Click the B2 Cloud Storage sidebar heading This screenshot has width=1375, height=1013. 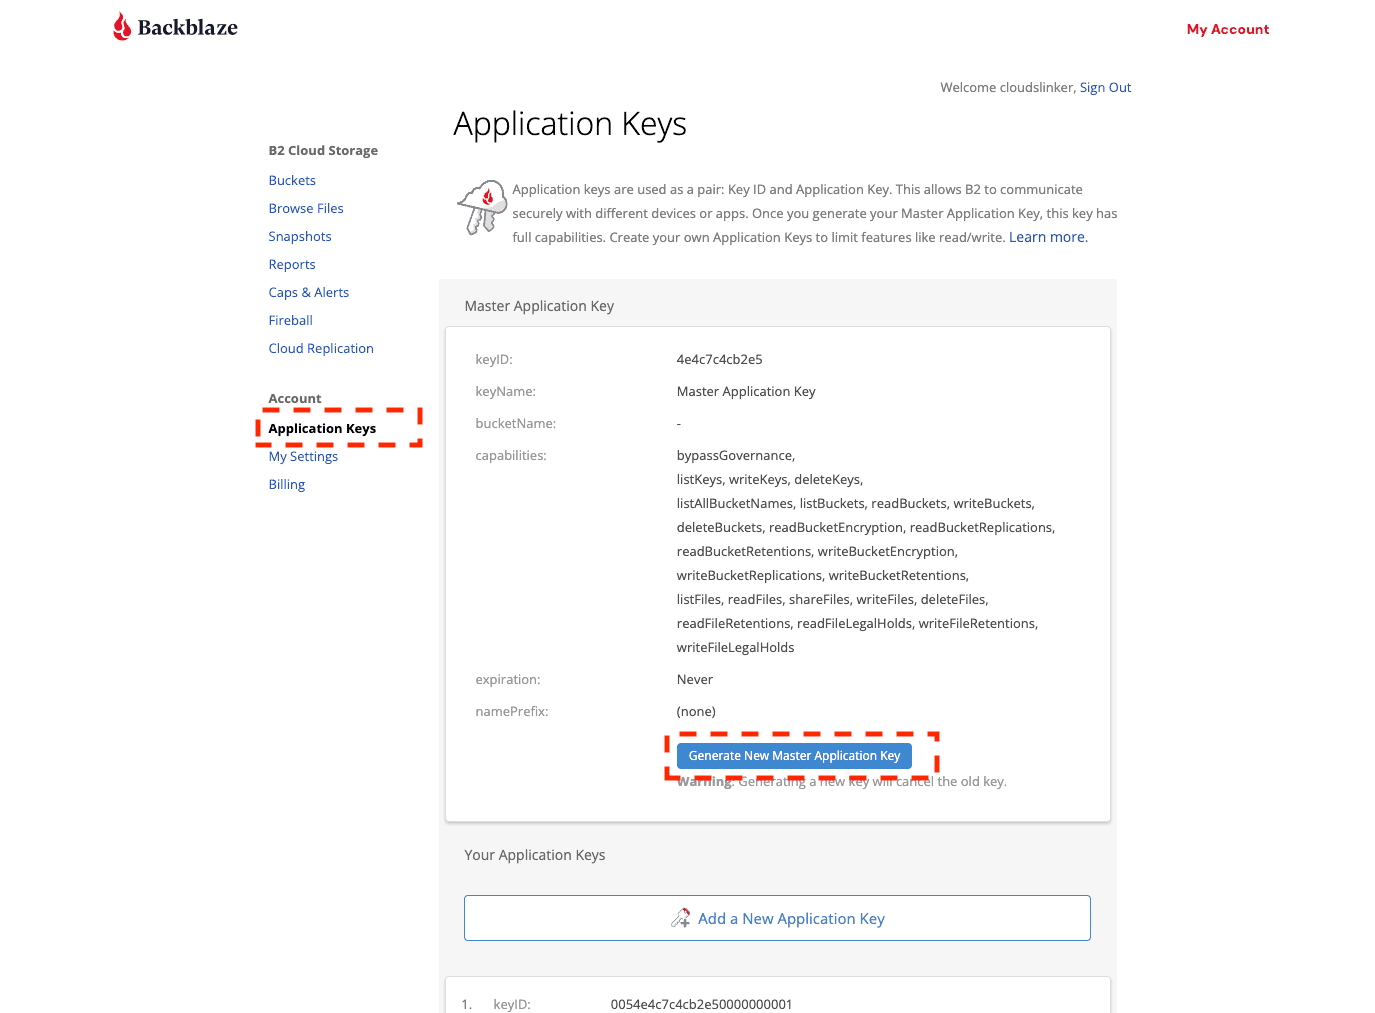coord(323,150)
